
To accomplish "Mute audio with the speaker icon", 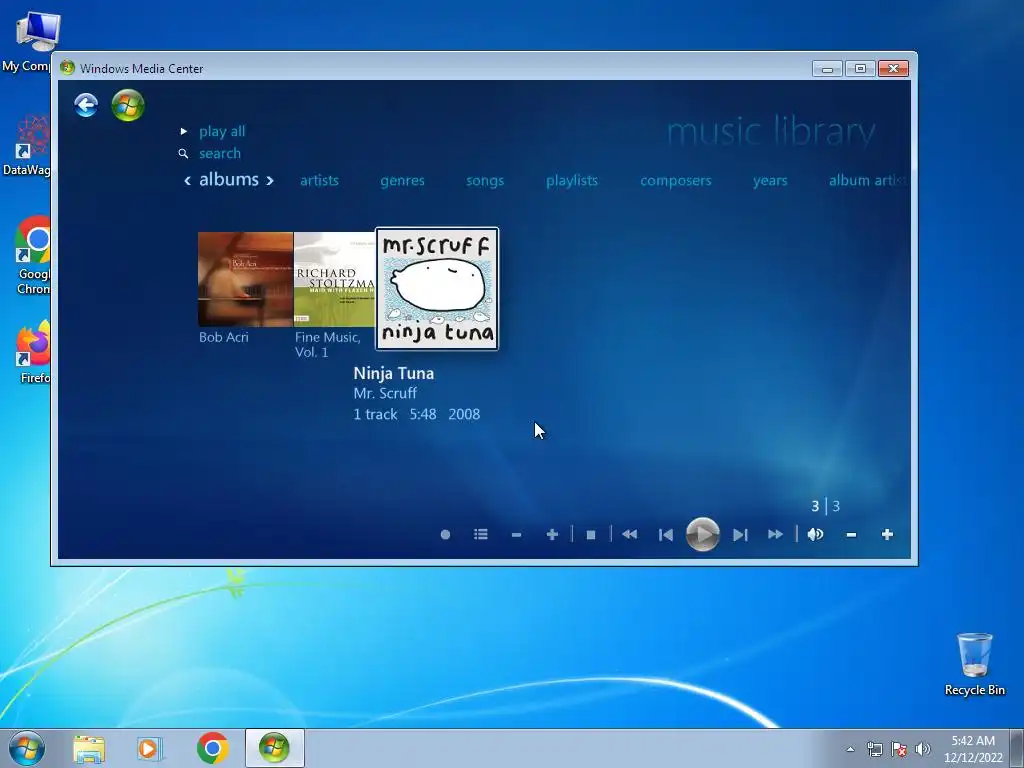I will click(815, 534).
